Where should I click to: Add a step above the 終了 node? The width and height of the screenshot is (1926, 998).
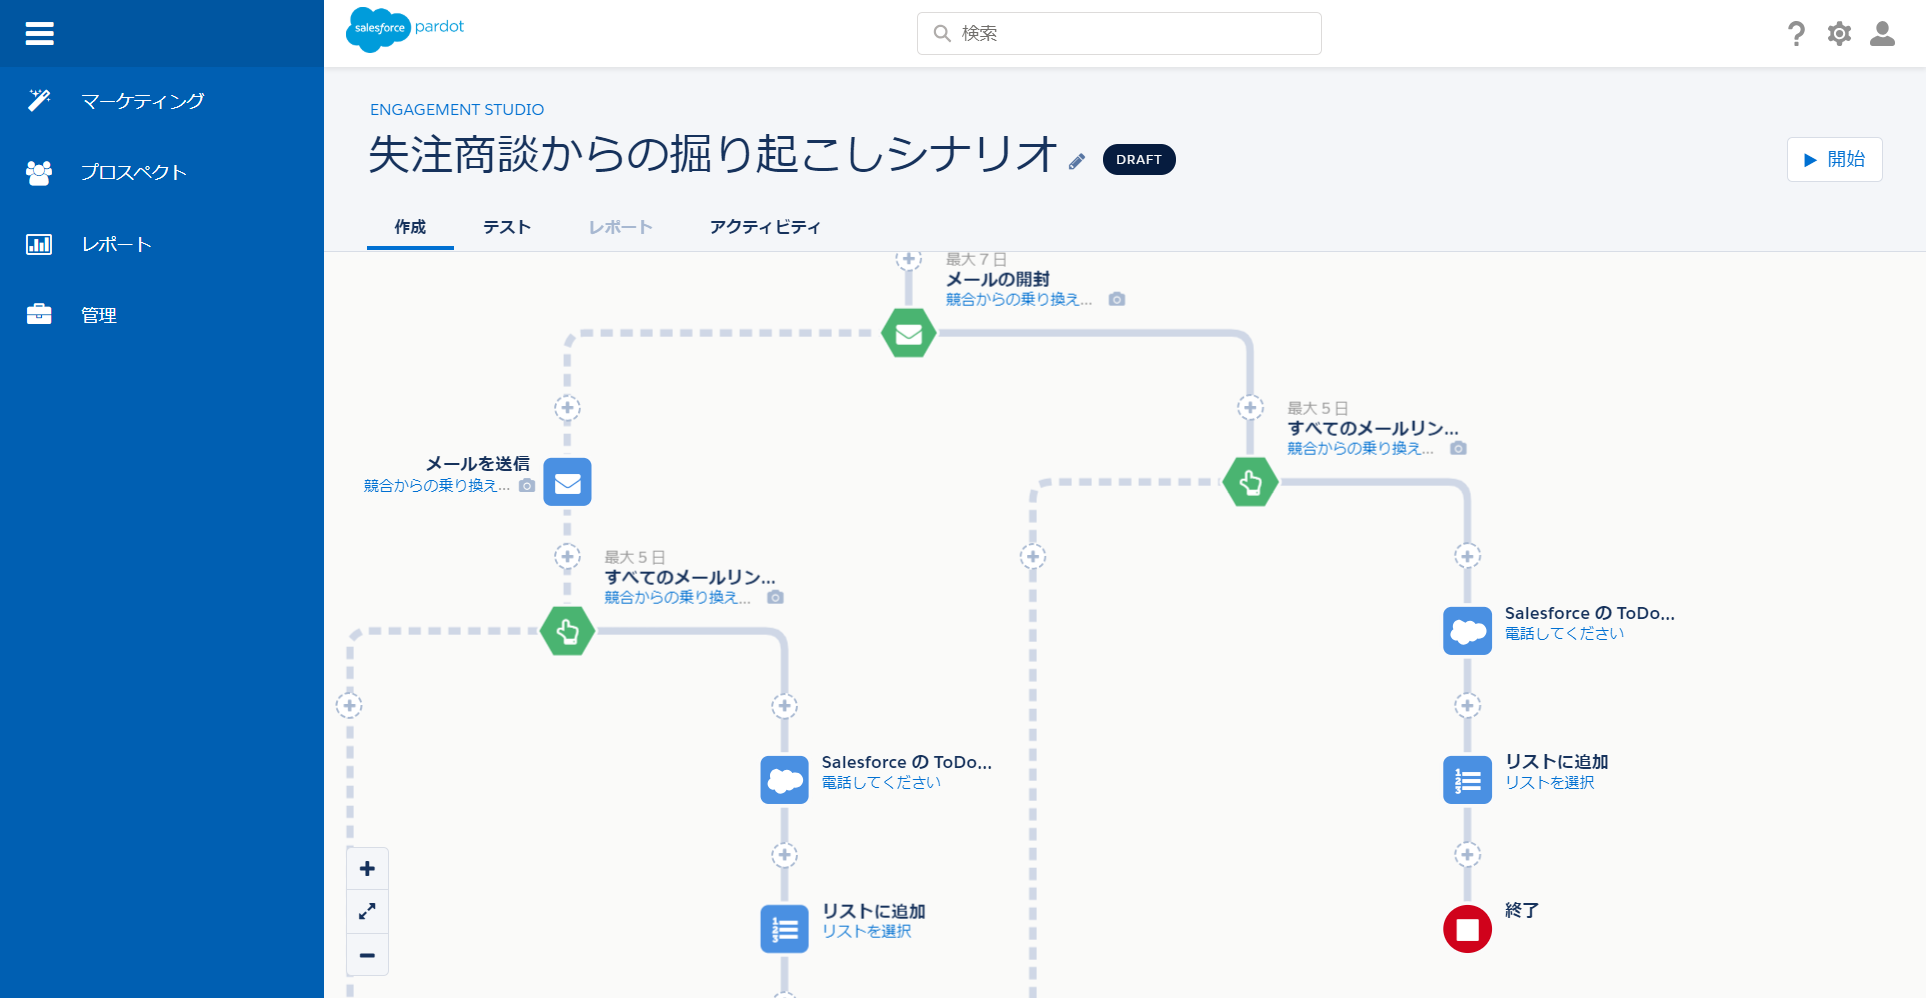click(1467, 854)
